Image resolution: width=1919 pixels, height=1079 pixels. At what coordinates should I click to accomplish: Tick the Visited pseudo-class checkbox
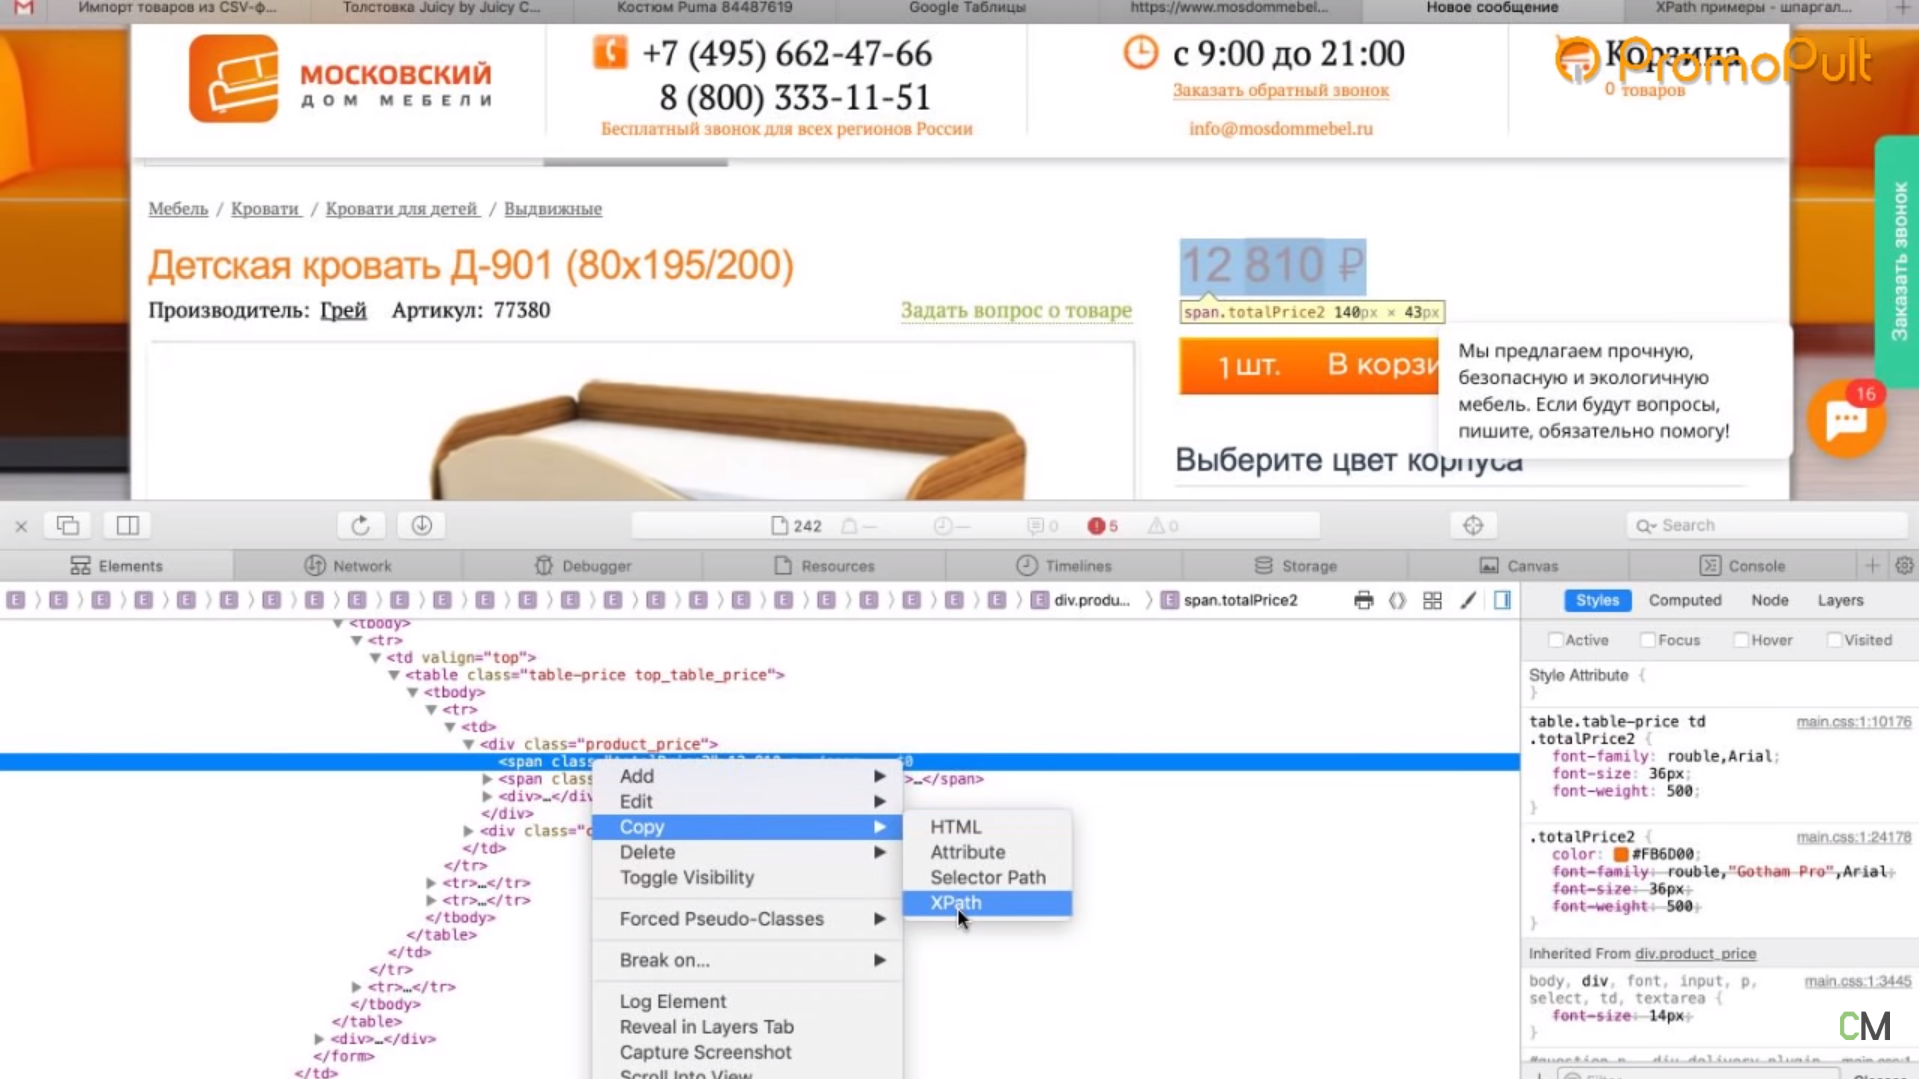(x=1834, y=640)
